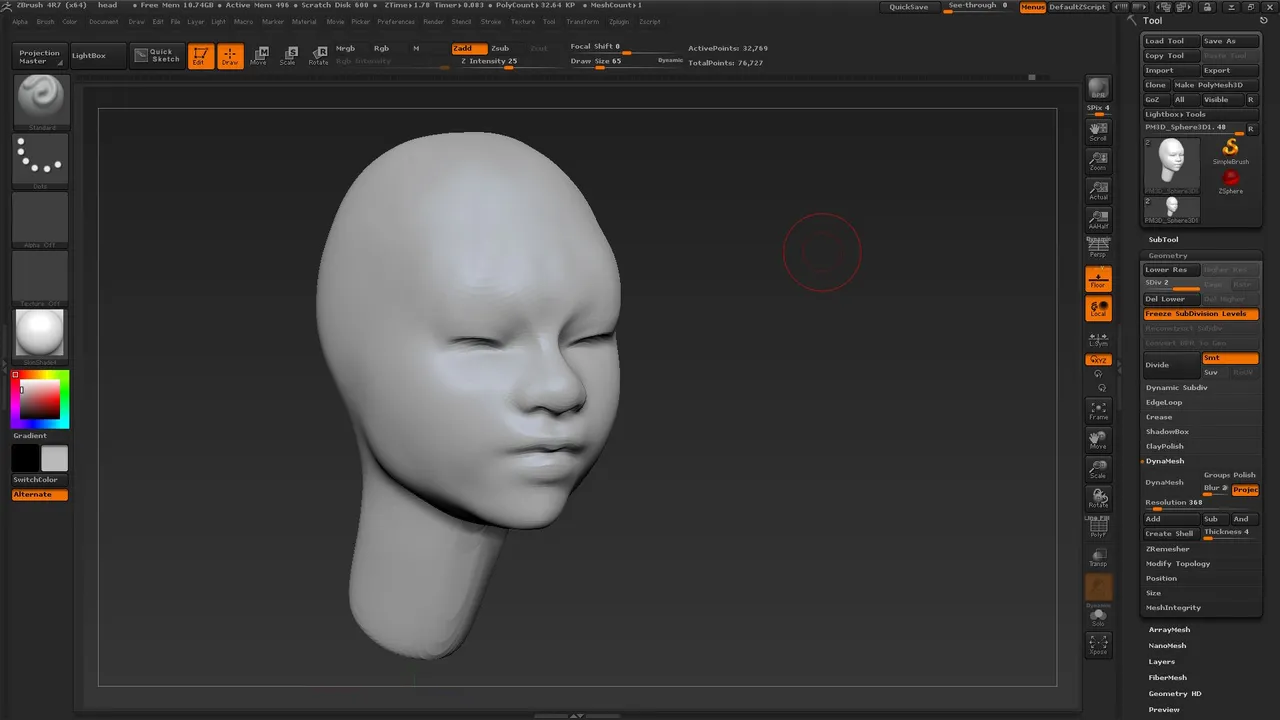Click Make PolyMesh3D button

tap(1215, 85)
